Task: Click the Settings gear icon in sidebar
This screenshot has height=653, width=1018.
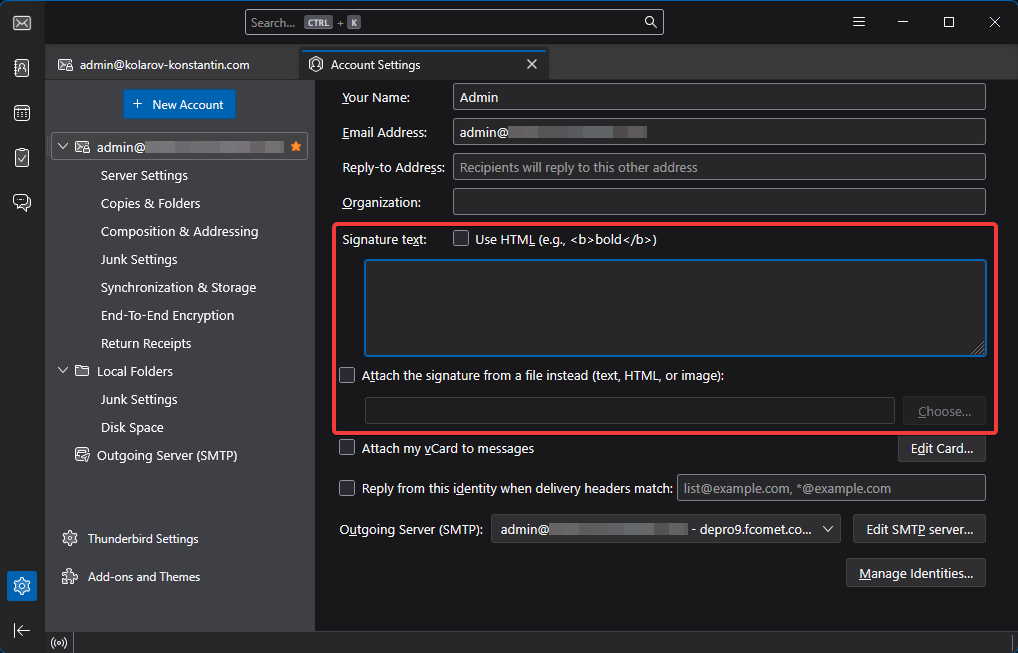Action: [22, 586]
